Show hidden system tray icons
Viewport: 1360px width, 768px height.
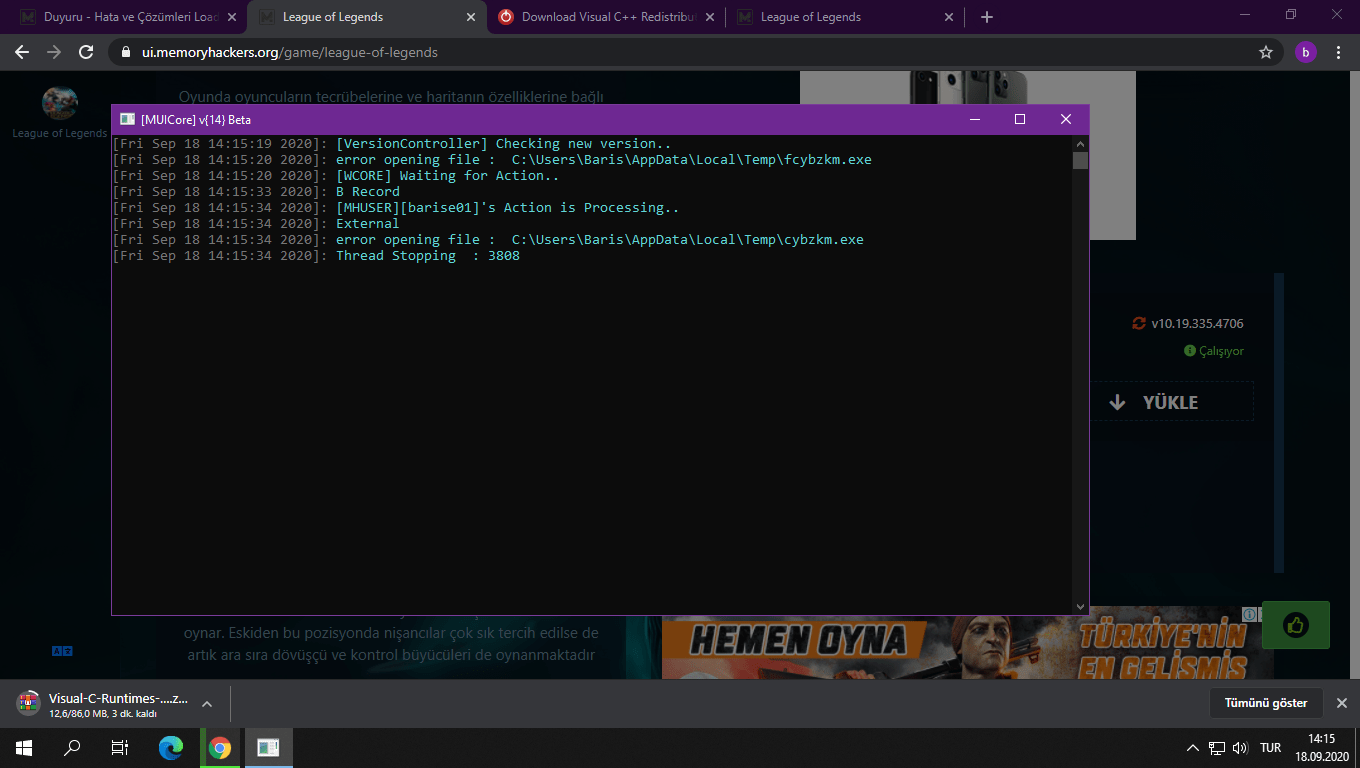coord(1193,748)
